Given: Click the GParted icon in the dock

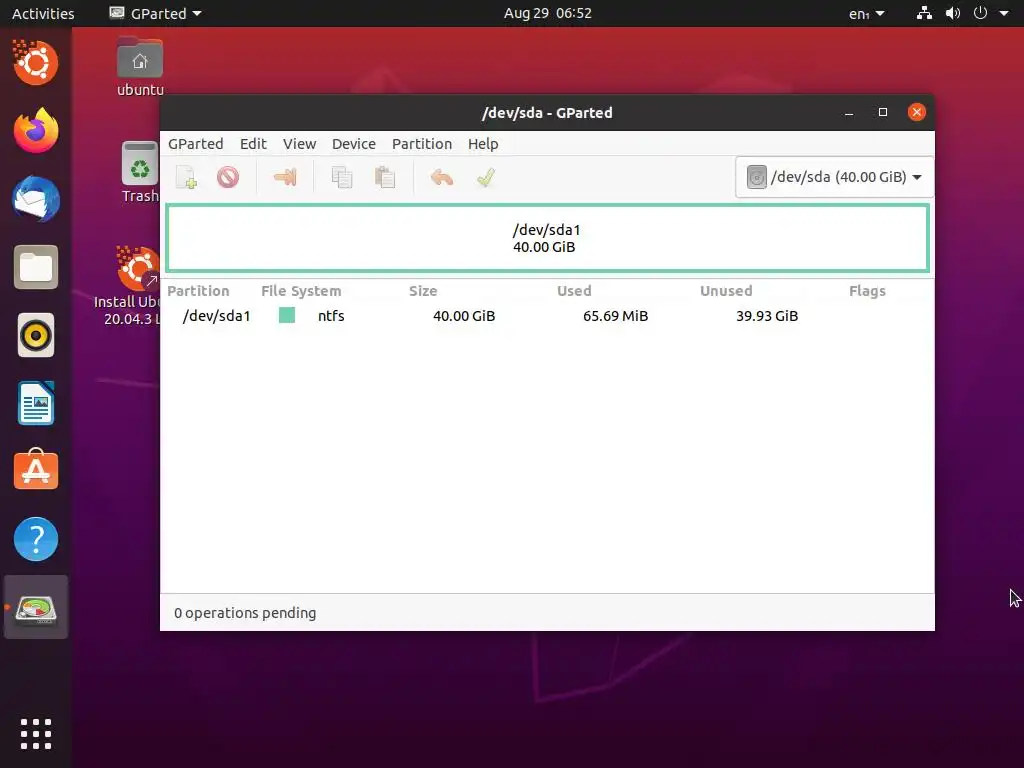Looking at the screenshot, I should [x=36, y=608].
